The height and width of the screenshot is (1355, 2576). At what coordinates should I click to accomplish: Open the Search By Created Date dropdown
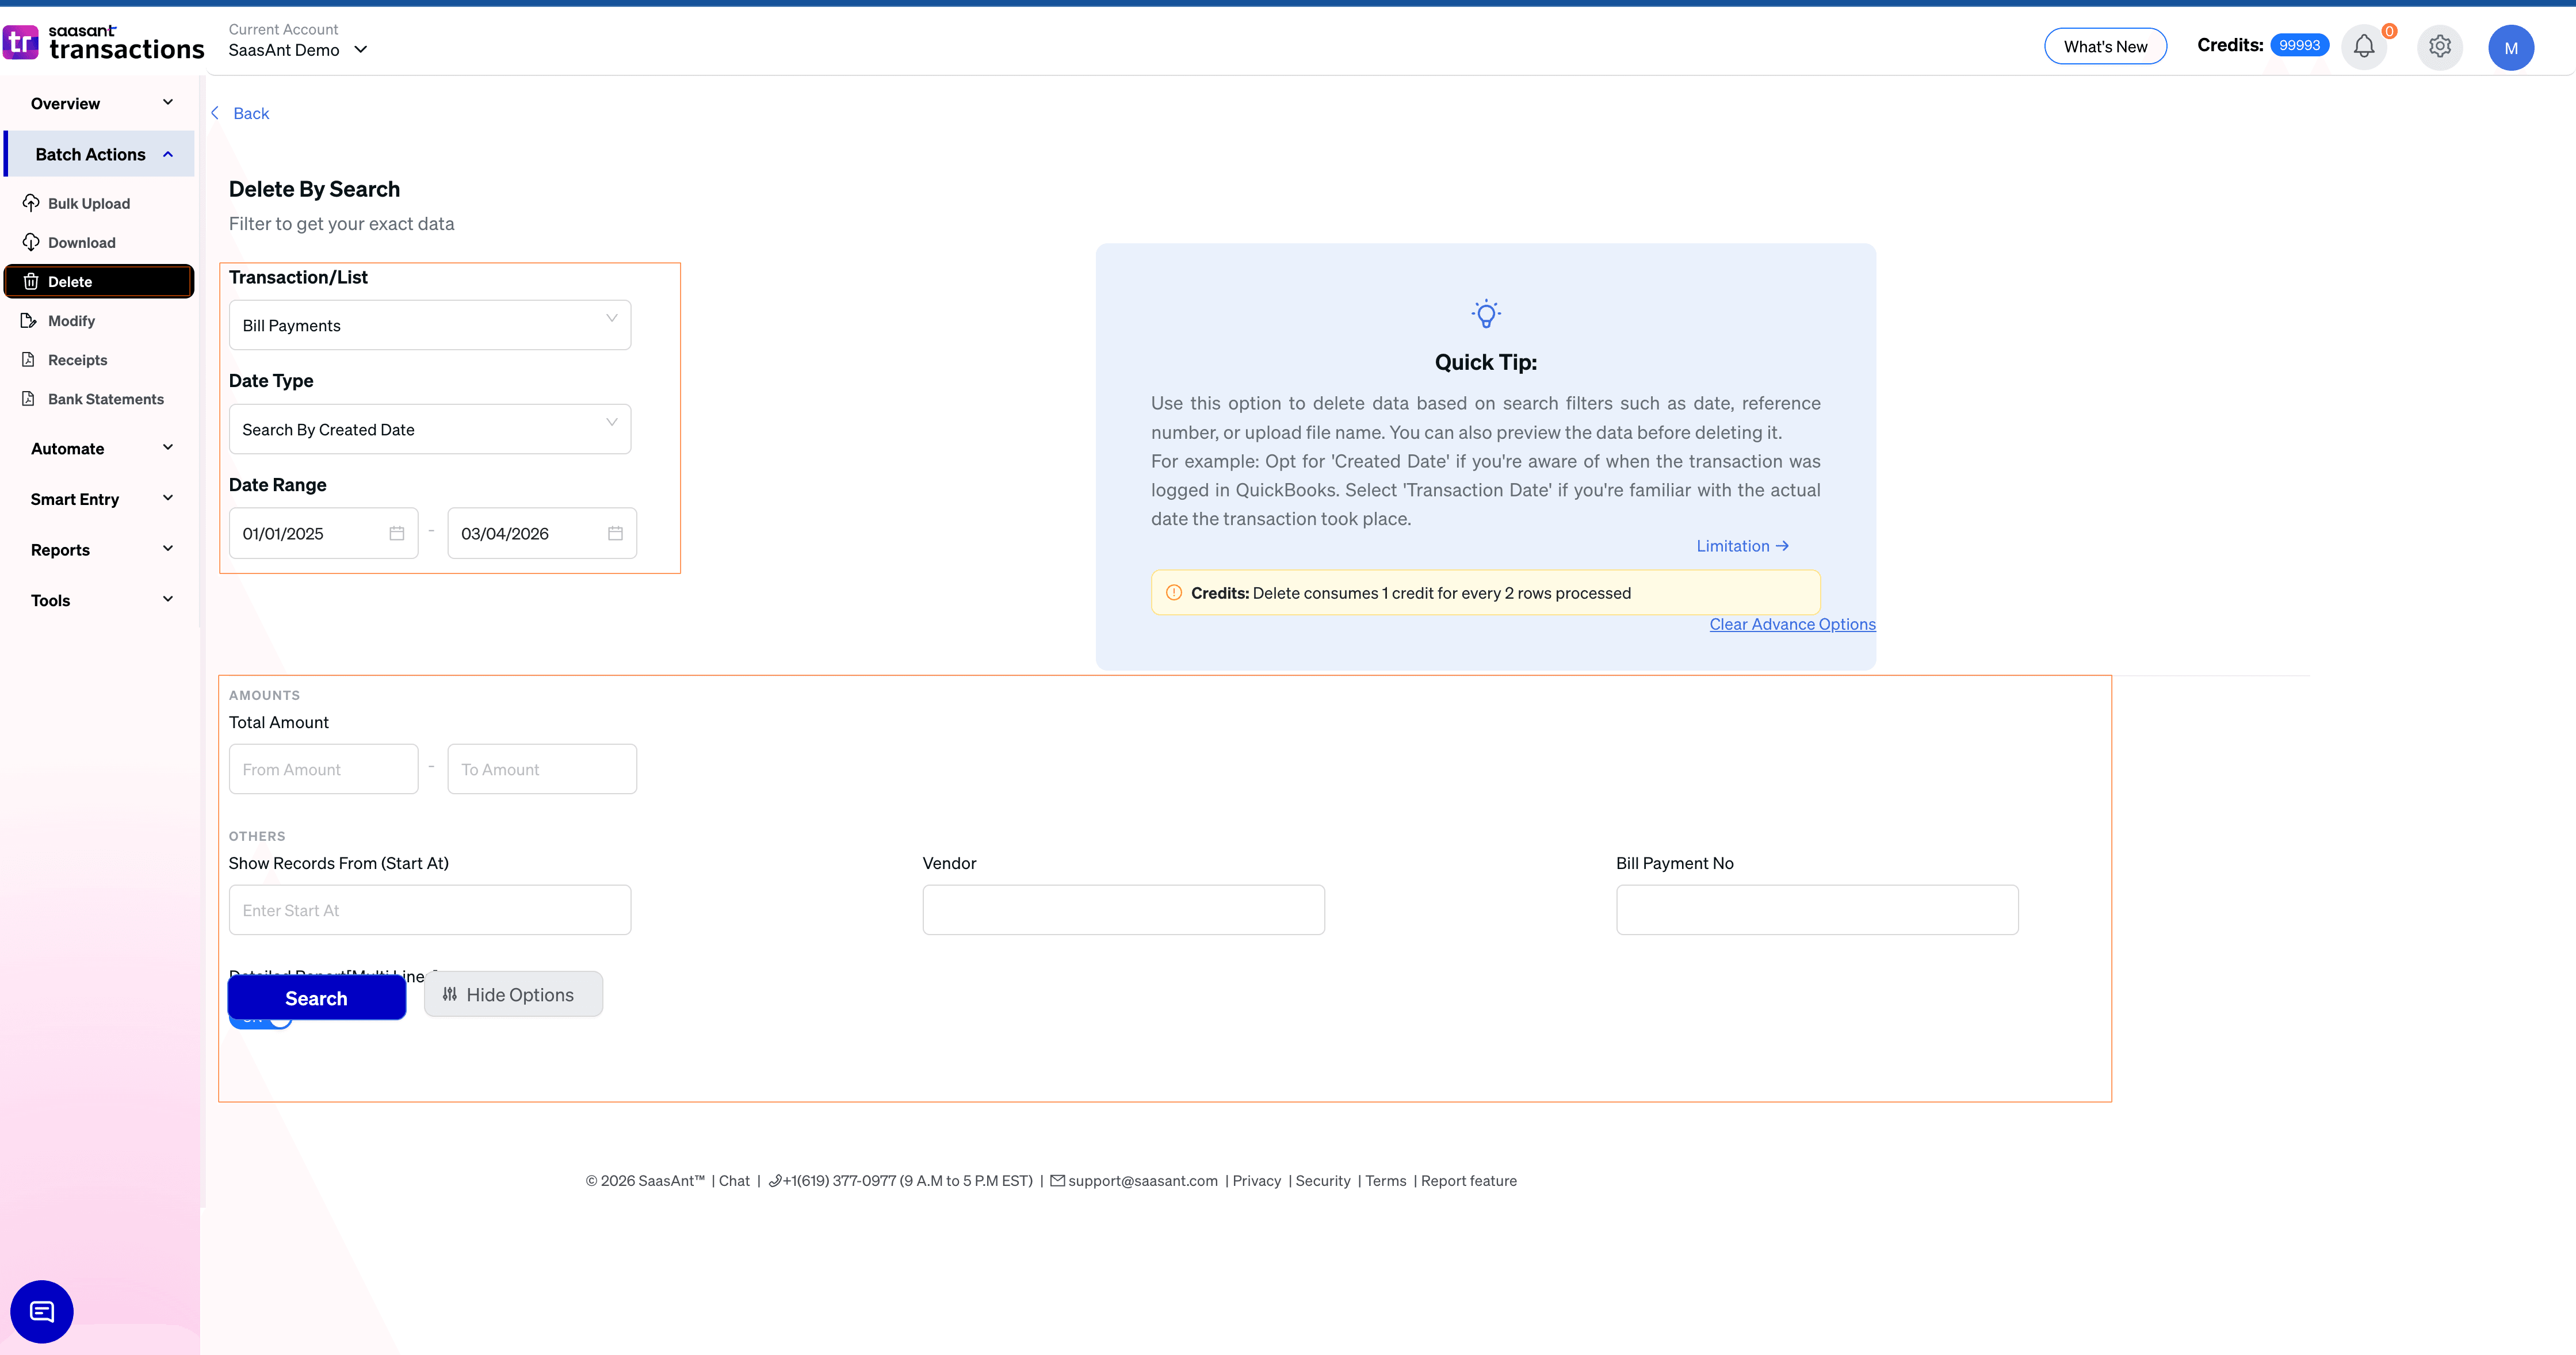click(x=430, y=429)
